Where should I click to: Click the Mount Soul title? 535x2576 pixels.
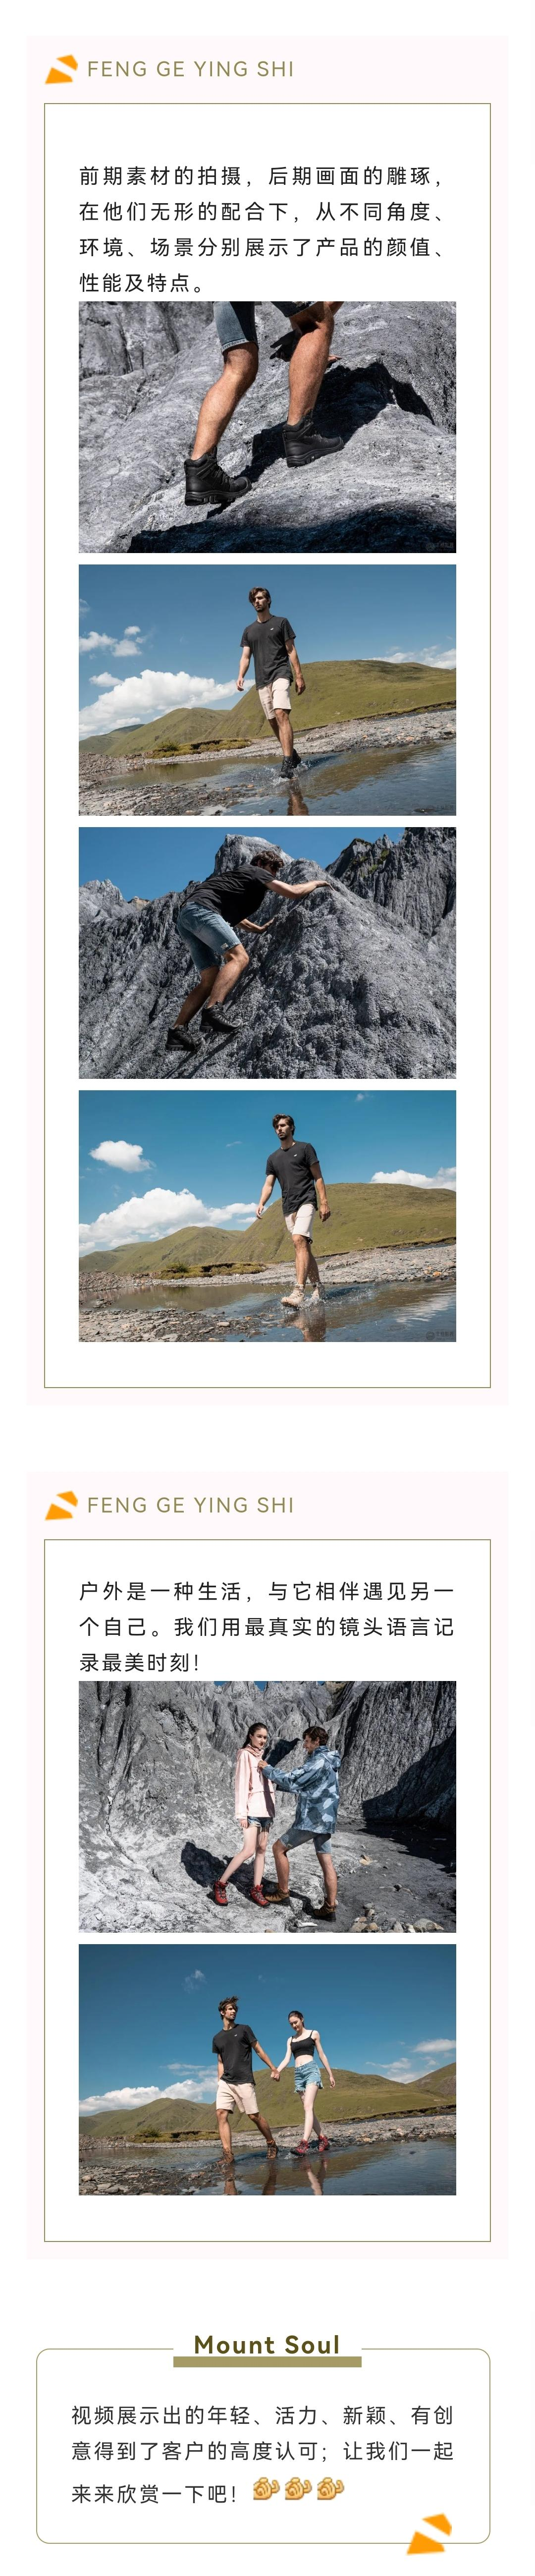point(267,2344)
